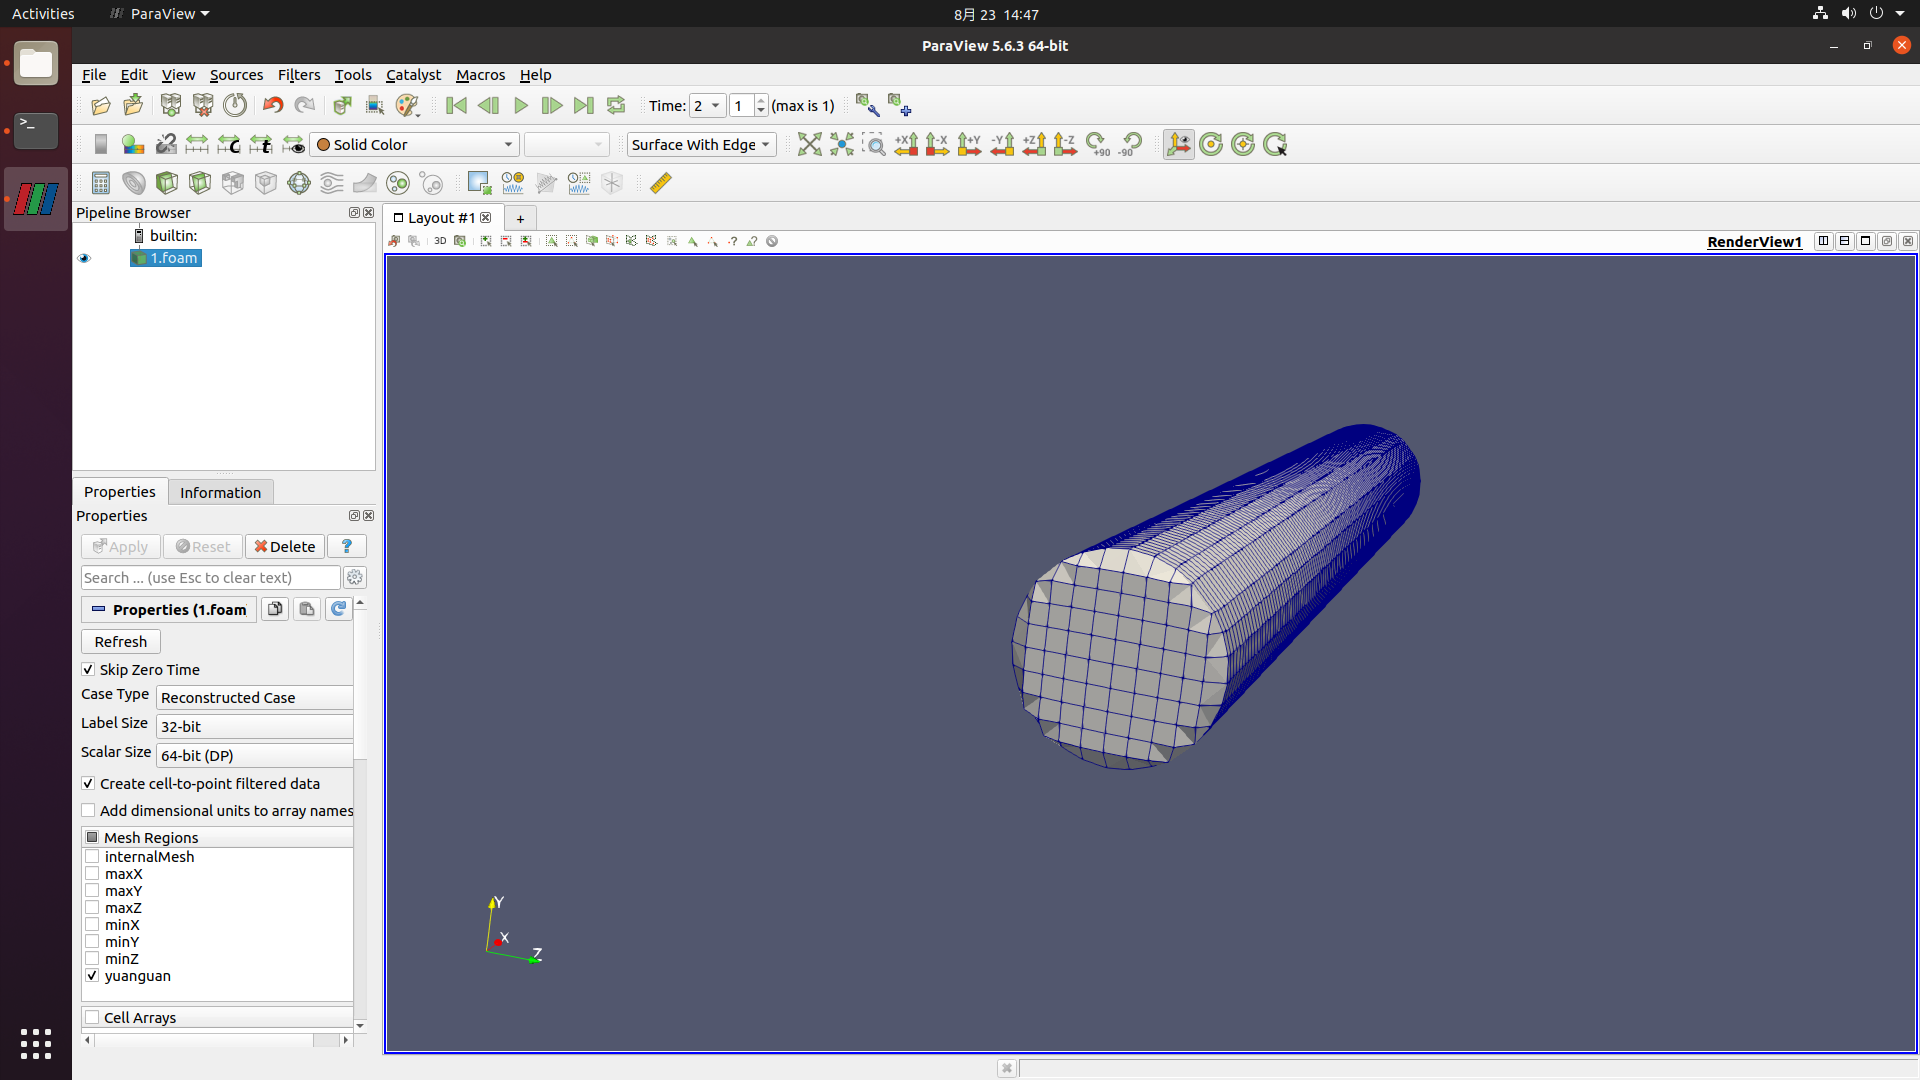Click Plot Over Line icon

[546, 183]
